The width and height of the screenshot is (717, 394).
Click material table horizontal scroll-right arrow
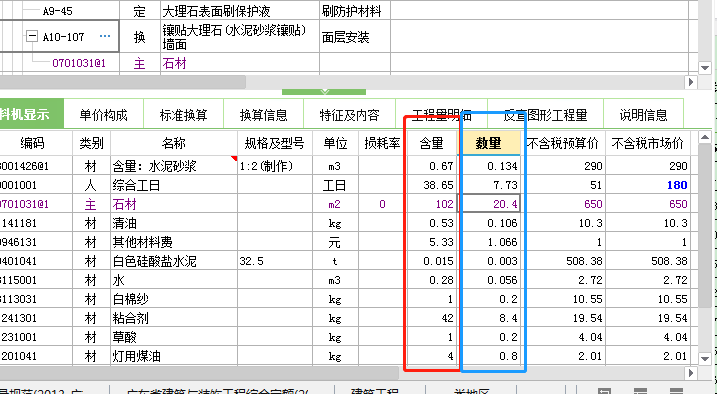coord(690,373)
